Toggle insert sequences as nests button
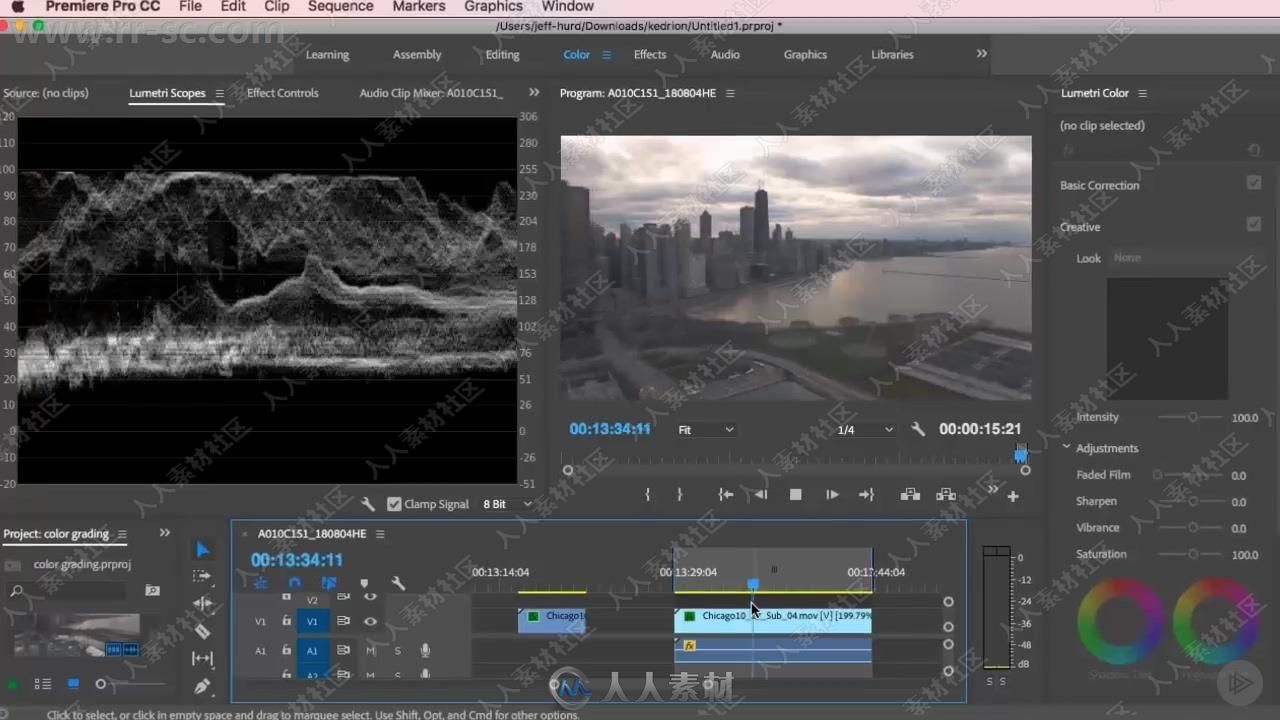 click(x=260, y=583)
